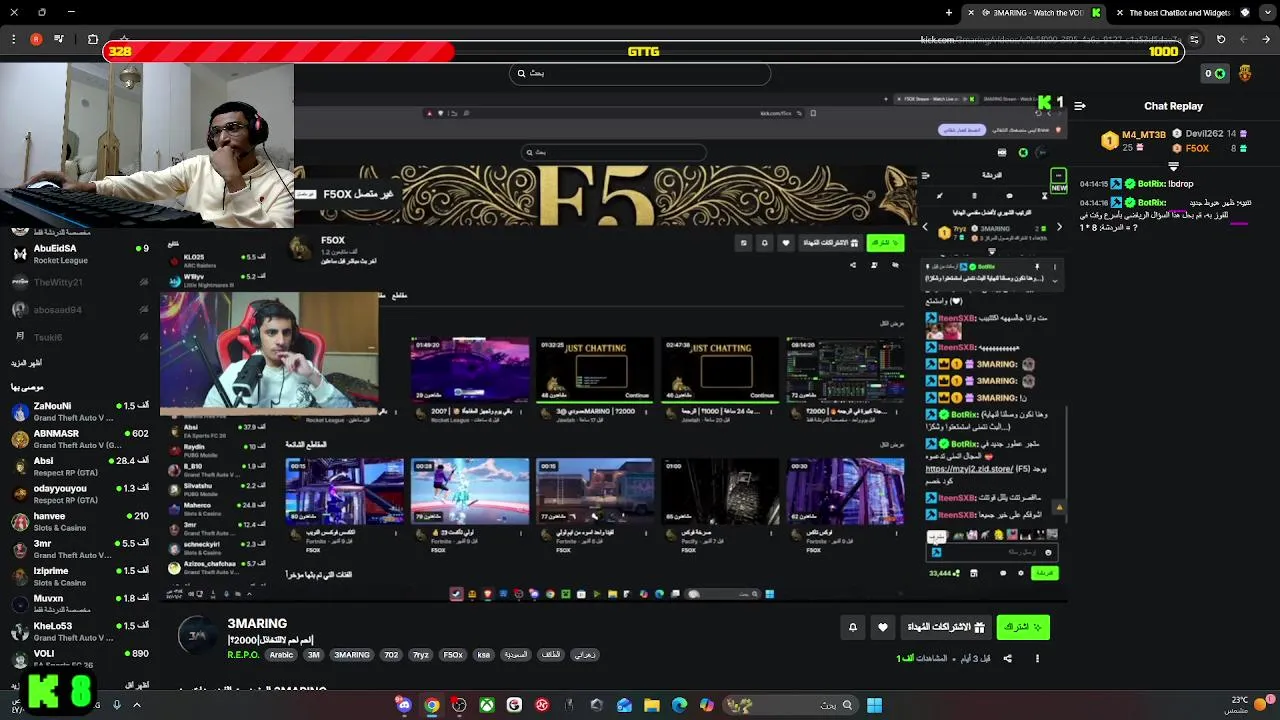Select the ksa tag
Screen dimensions: 1280x720
484,655
